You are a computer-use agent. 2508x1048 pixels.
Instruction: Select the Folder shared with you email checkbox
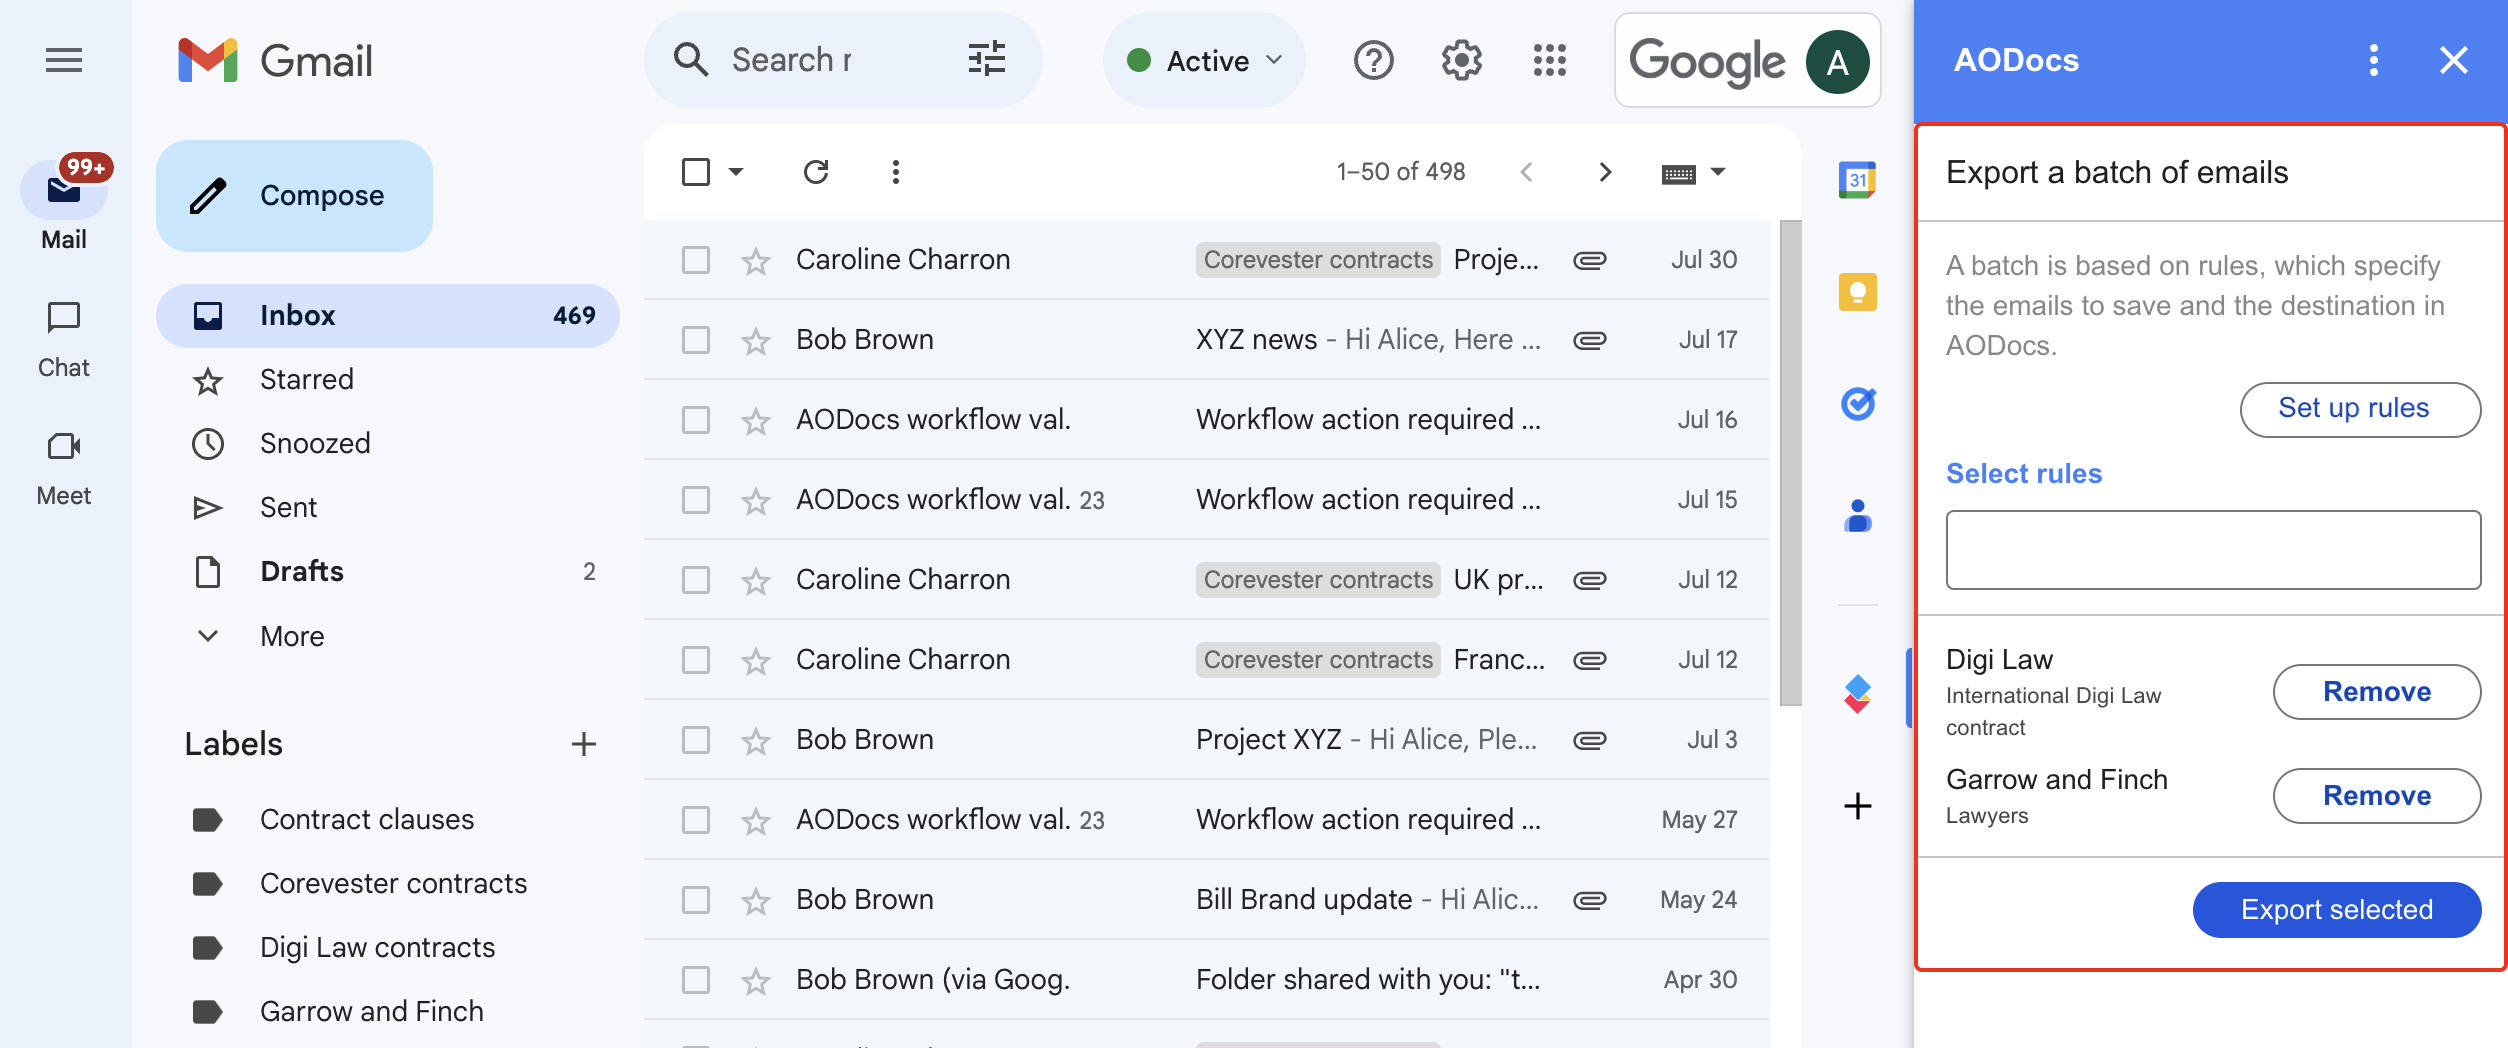coord(695,980)
